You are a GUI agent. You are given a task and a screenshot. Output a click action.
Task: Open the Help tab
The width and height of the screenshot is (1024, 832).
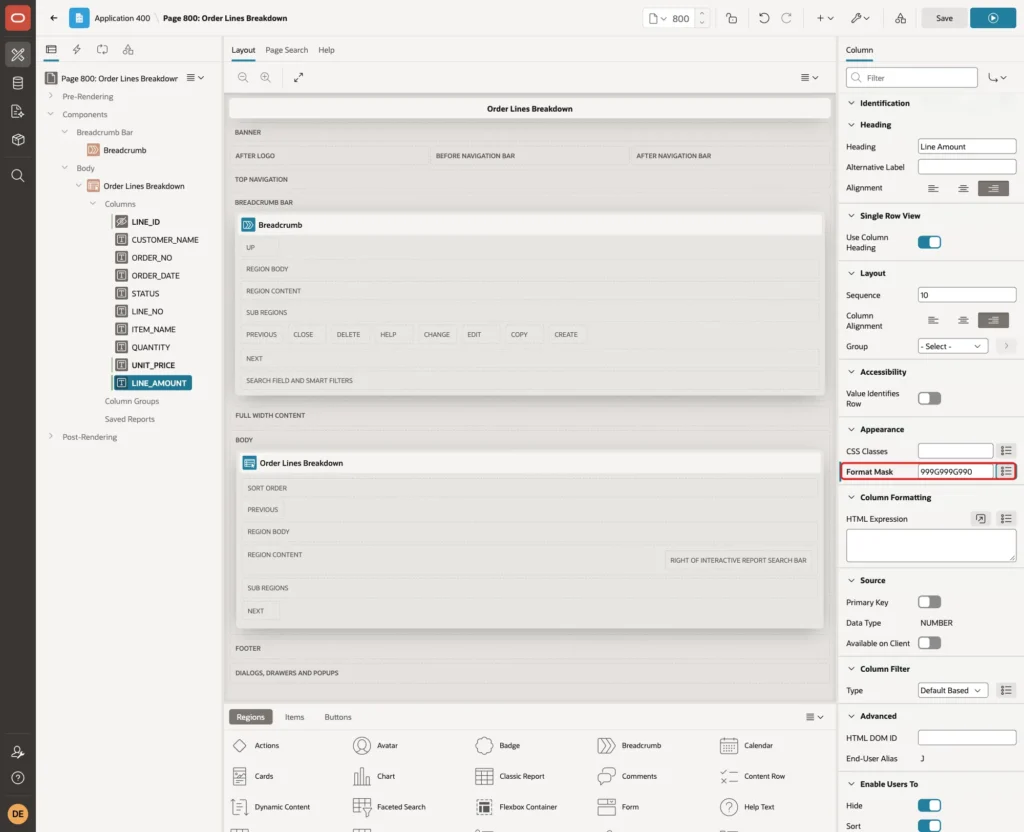coord(326,50)
